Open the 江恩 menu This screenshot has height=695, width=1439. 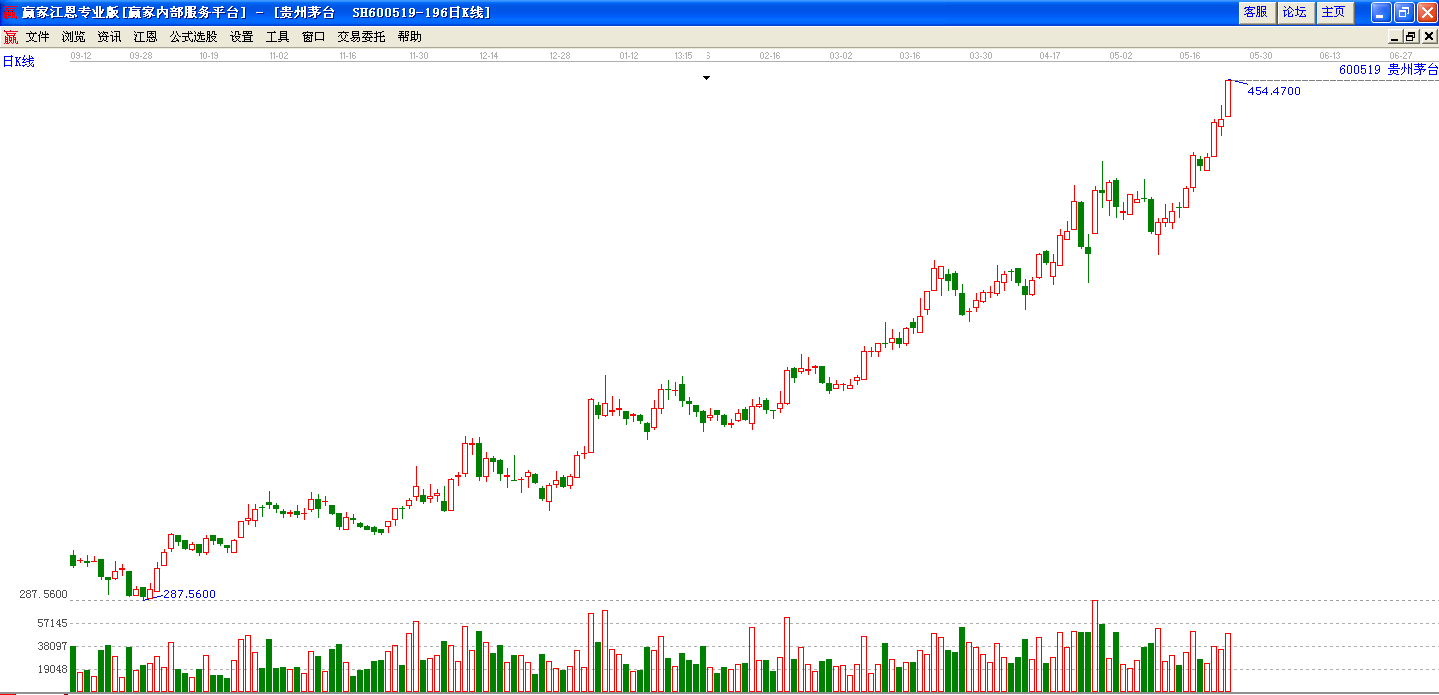coord(145,37)
